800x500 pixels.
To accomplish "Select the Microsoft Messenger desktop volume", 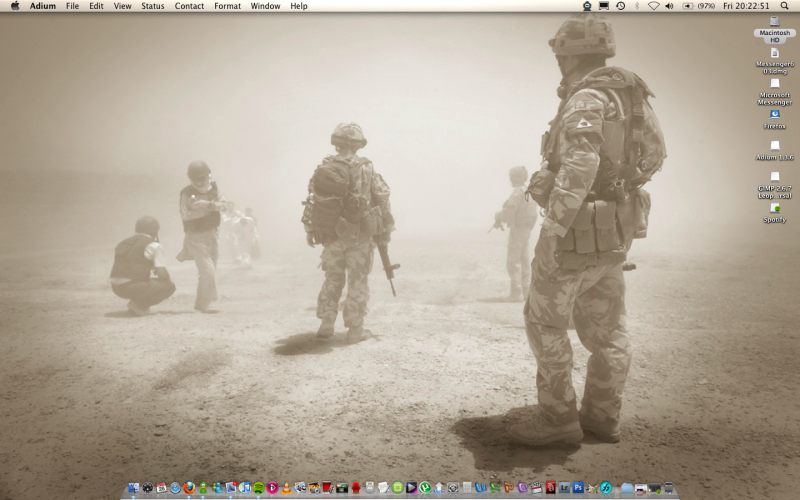I will [775, 88].
